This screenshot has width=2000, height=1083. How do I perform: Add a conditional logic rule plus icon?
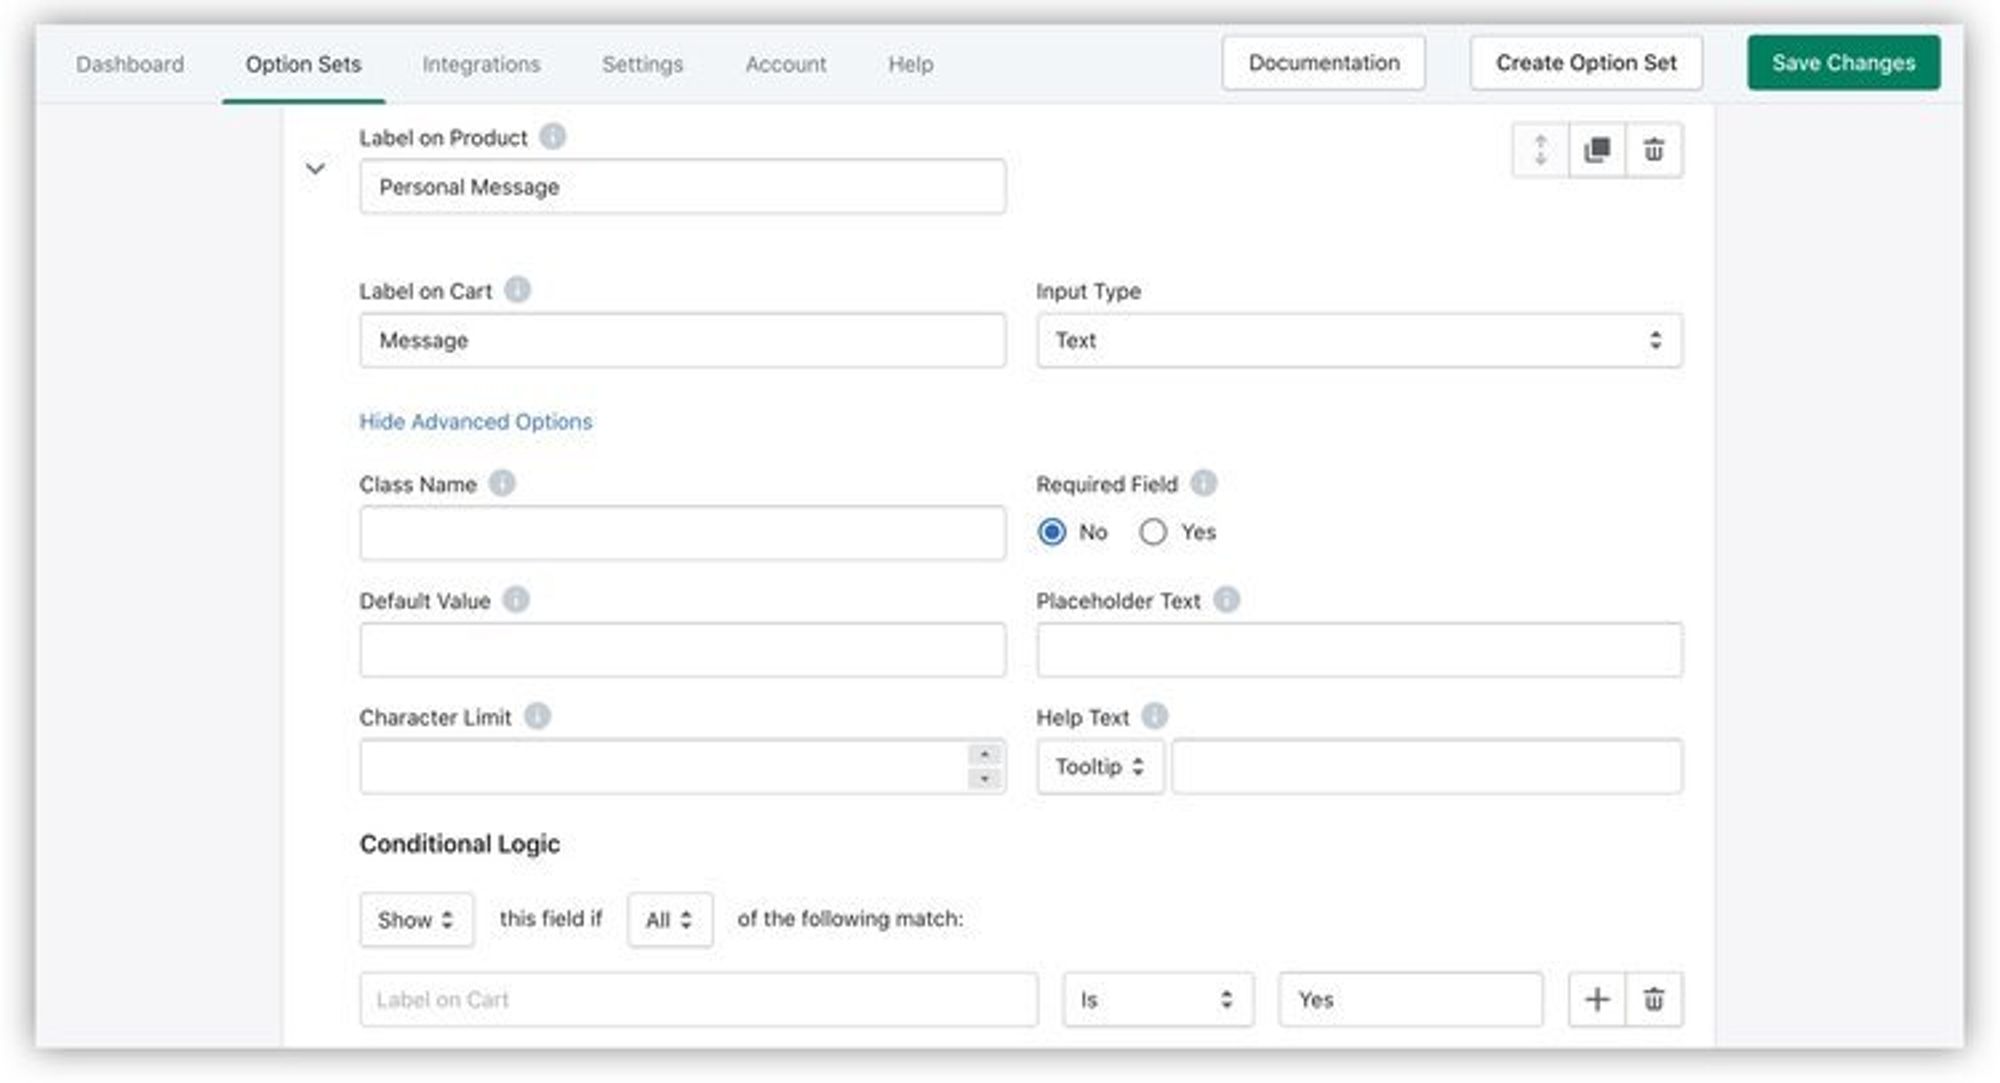pos(1597,999)
